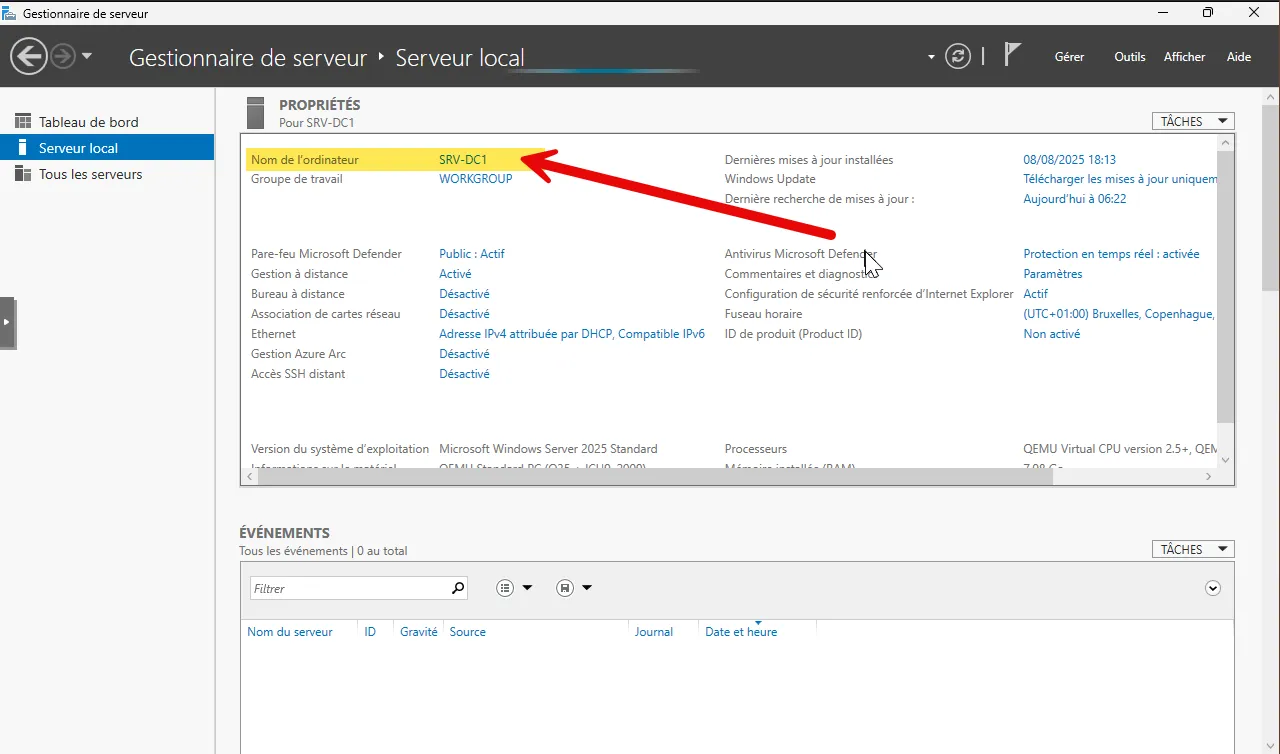The height and width of the screenshot is (754, 1280).
Task: Open the TÂCHES dropdown in Événements
Action: (1193, 549)
